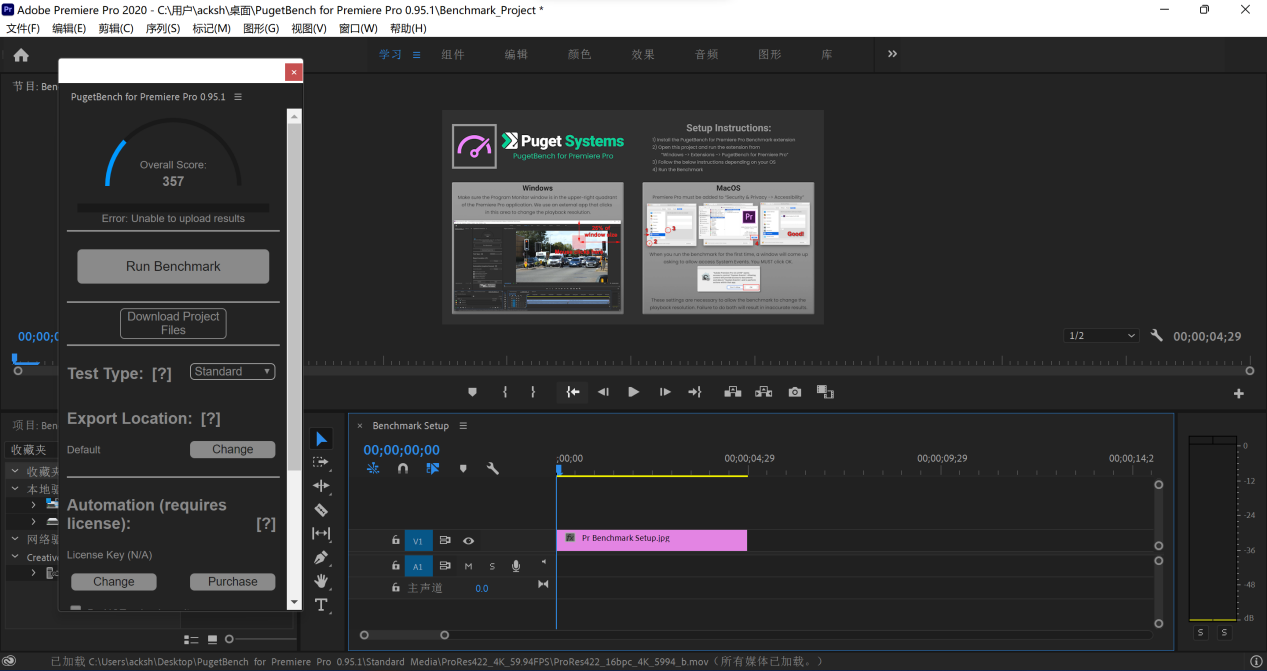The height and width of the screenshot is (671, 1267).
Task: Enable voice-over record on A1
Action: tap(516, 566)
